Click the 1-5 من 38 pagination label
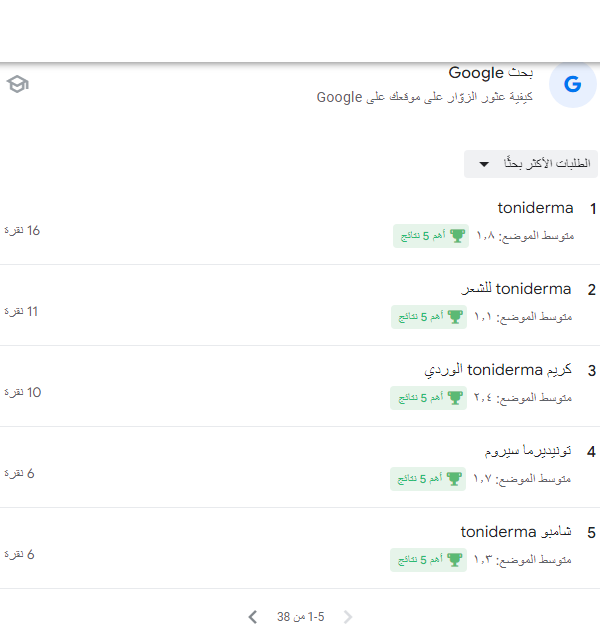This screenshot has height=636, width=600. 301,617
